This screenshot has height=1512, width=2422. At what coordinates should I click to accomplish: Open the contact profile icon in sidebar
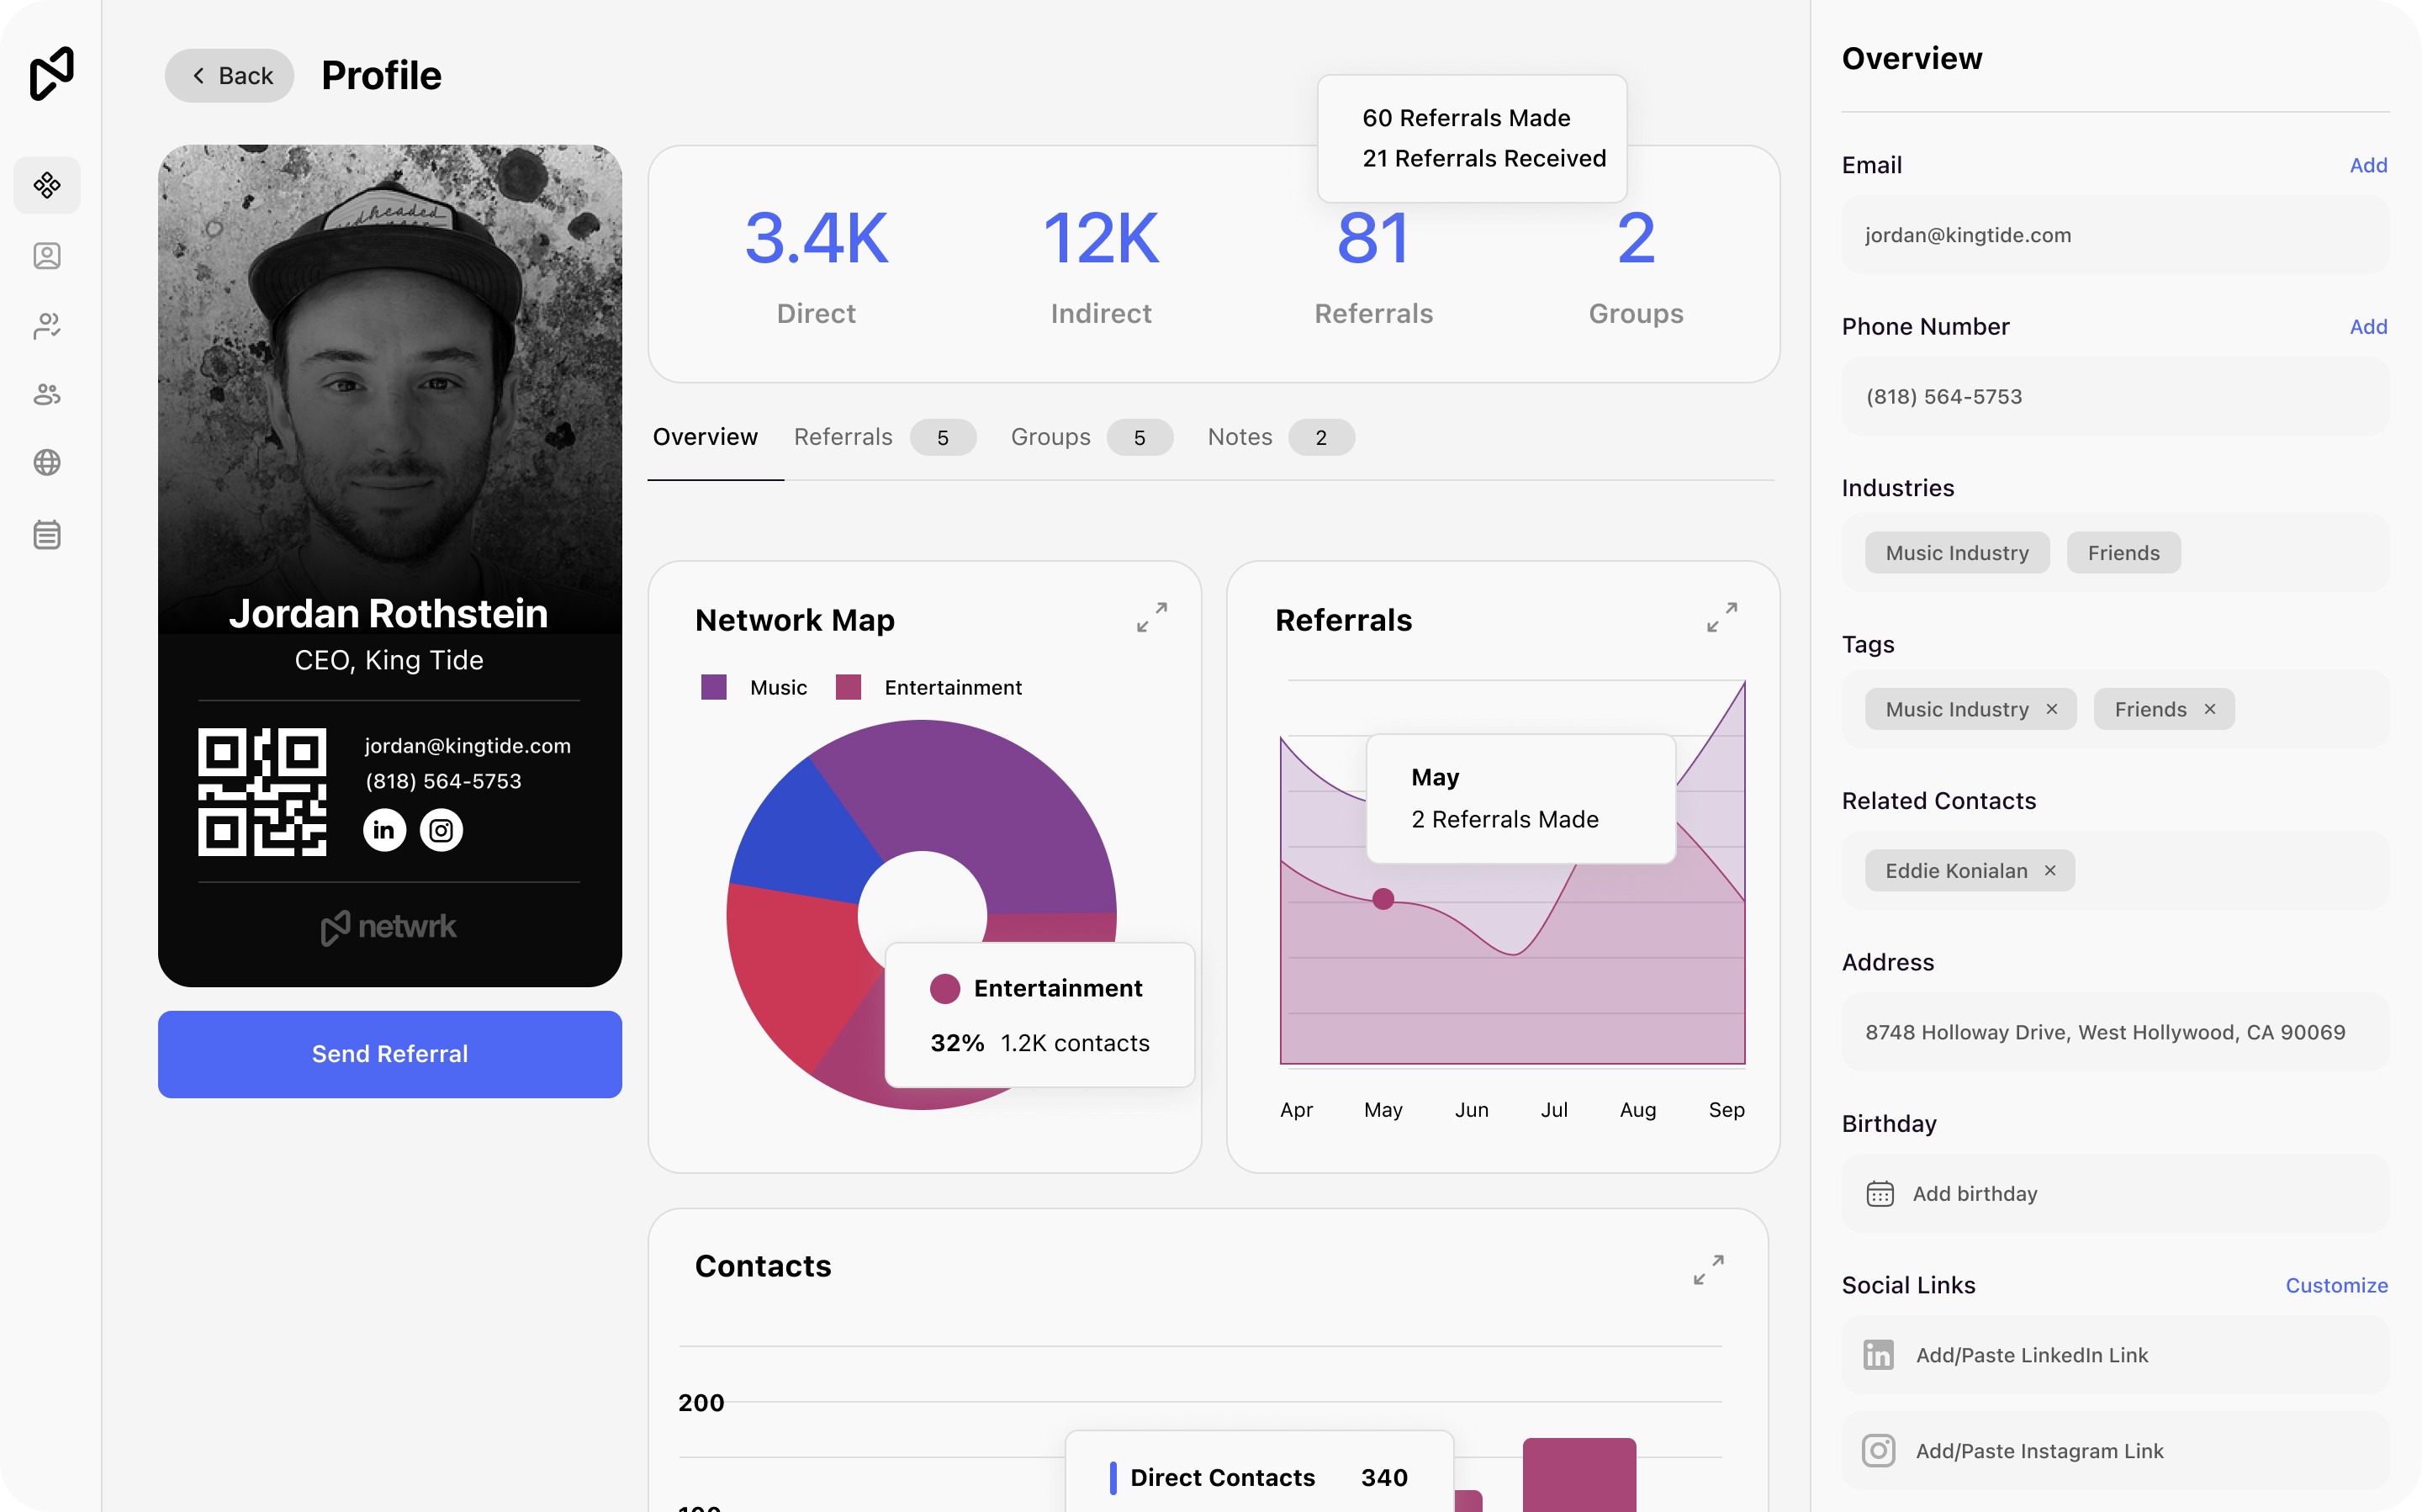tap(47, 256)
